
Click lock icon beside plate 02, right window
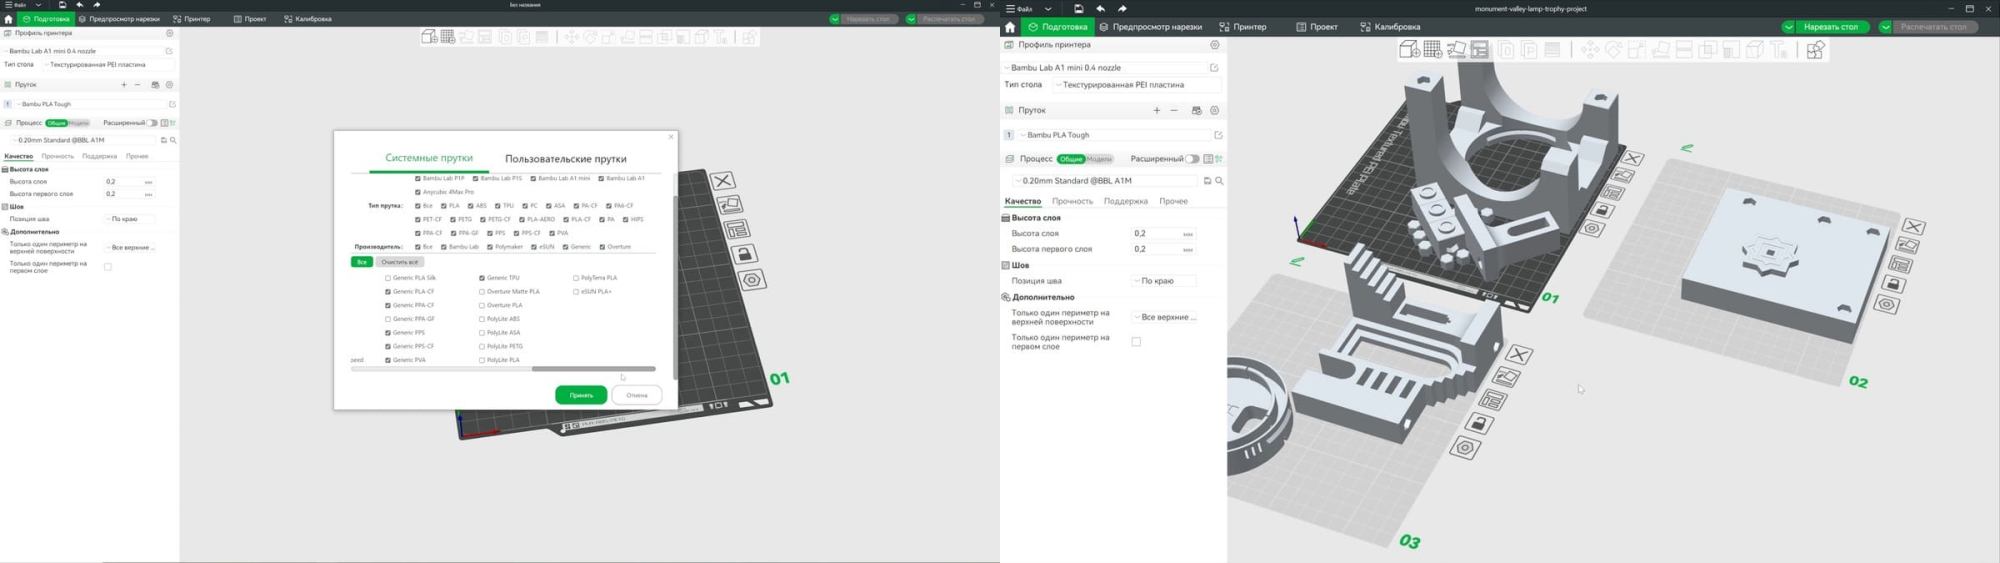pos(1891,284)
